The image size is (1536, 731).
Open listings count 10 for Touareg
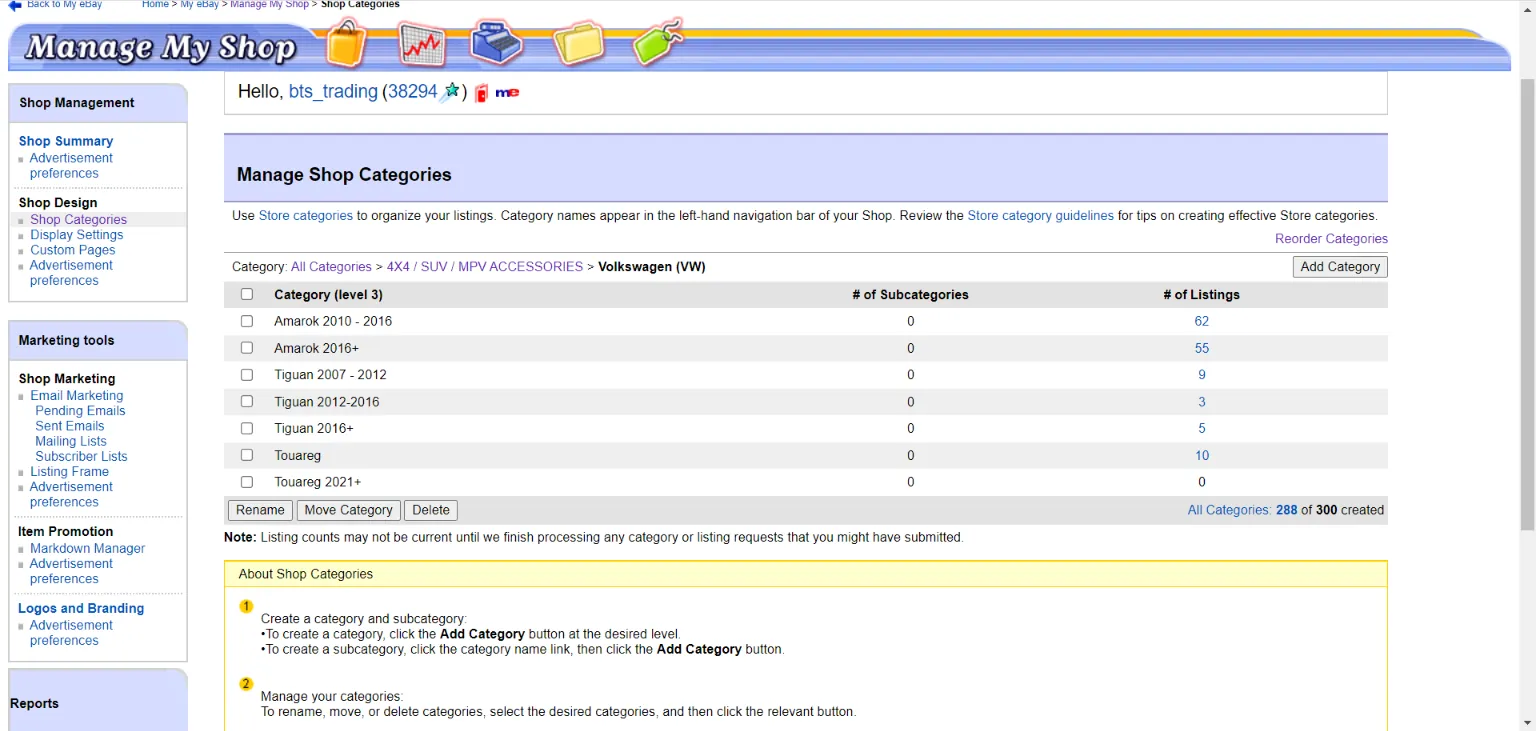[1201, 455]
